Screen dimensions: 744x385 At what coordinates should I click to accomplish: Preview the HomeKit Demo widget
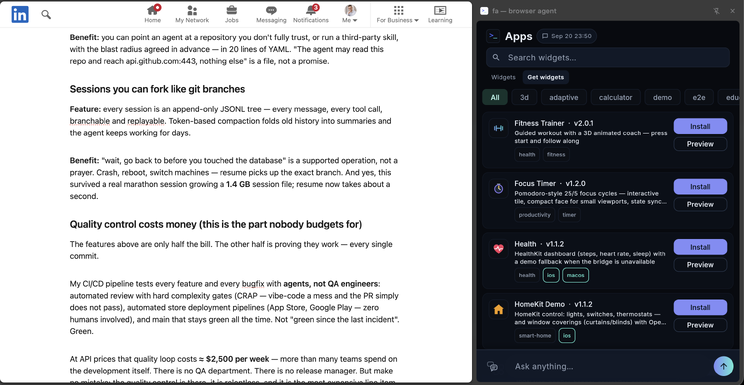point(700,325)
